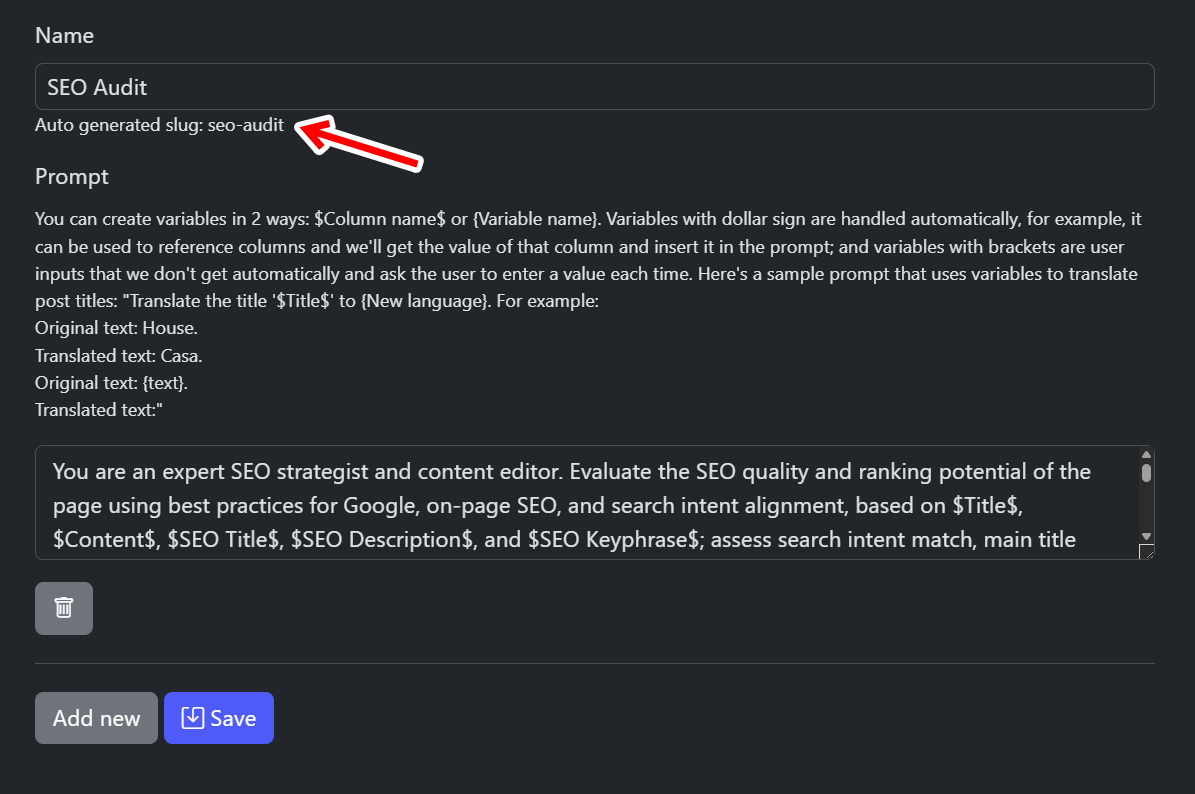Image resolution: width=1195 pixels, height=794 pixels.
Task: Click the trash icon to delete prompt
Action: 64,608
